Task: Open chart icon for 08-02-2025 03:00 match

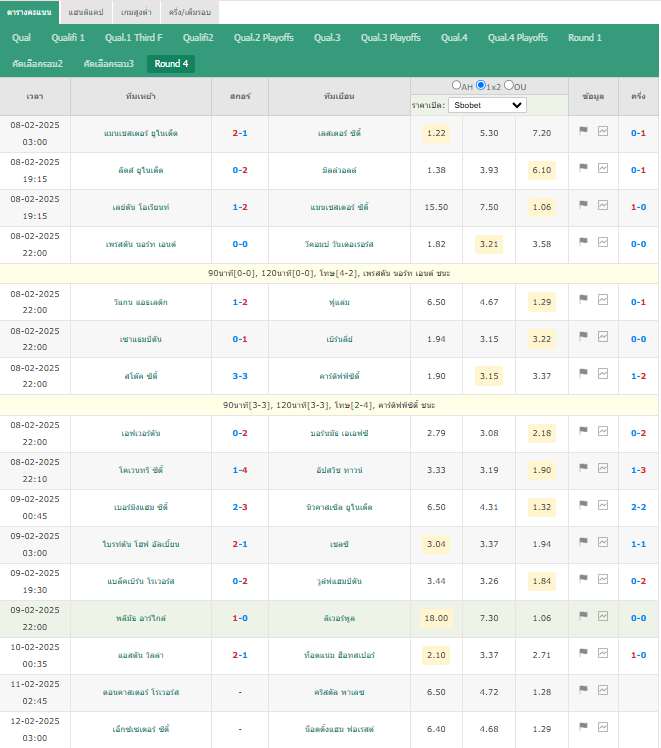Action: (603, 131)
